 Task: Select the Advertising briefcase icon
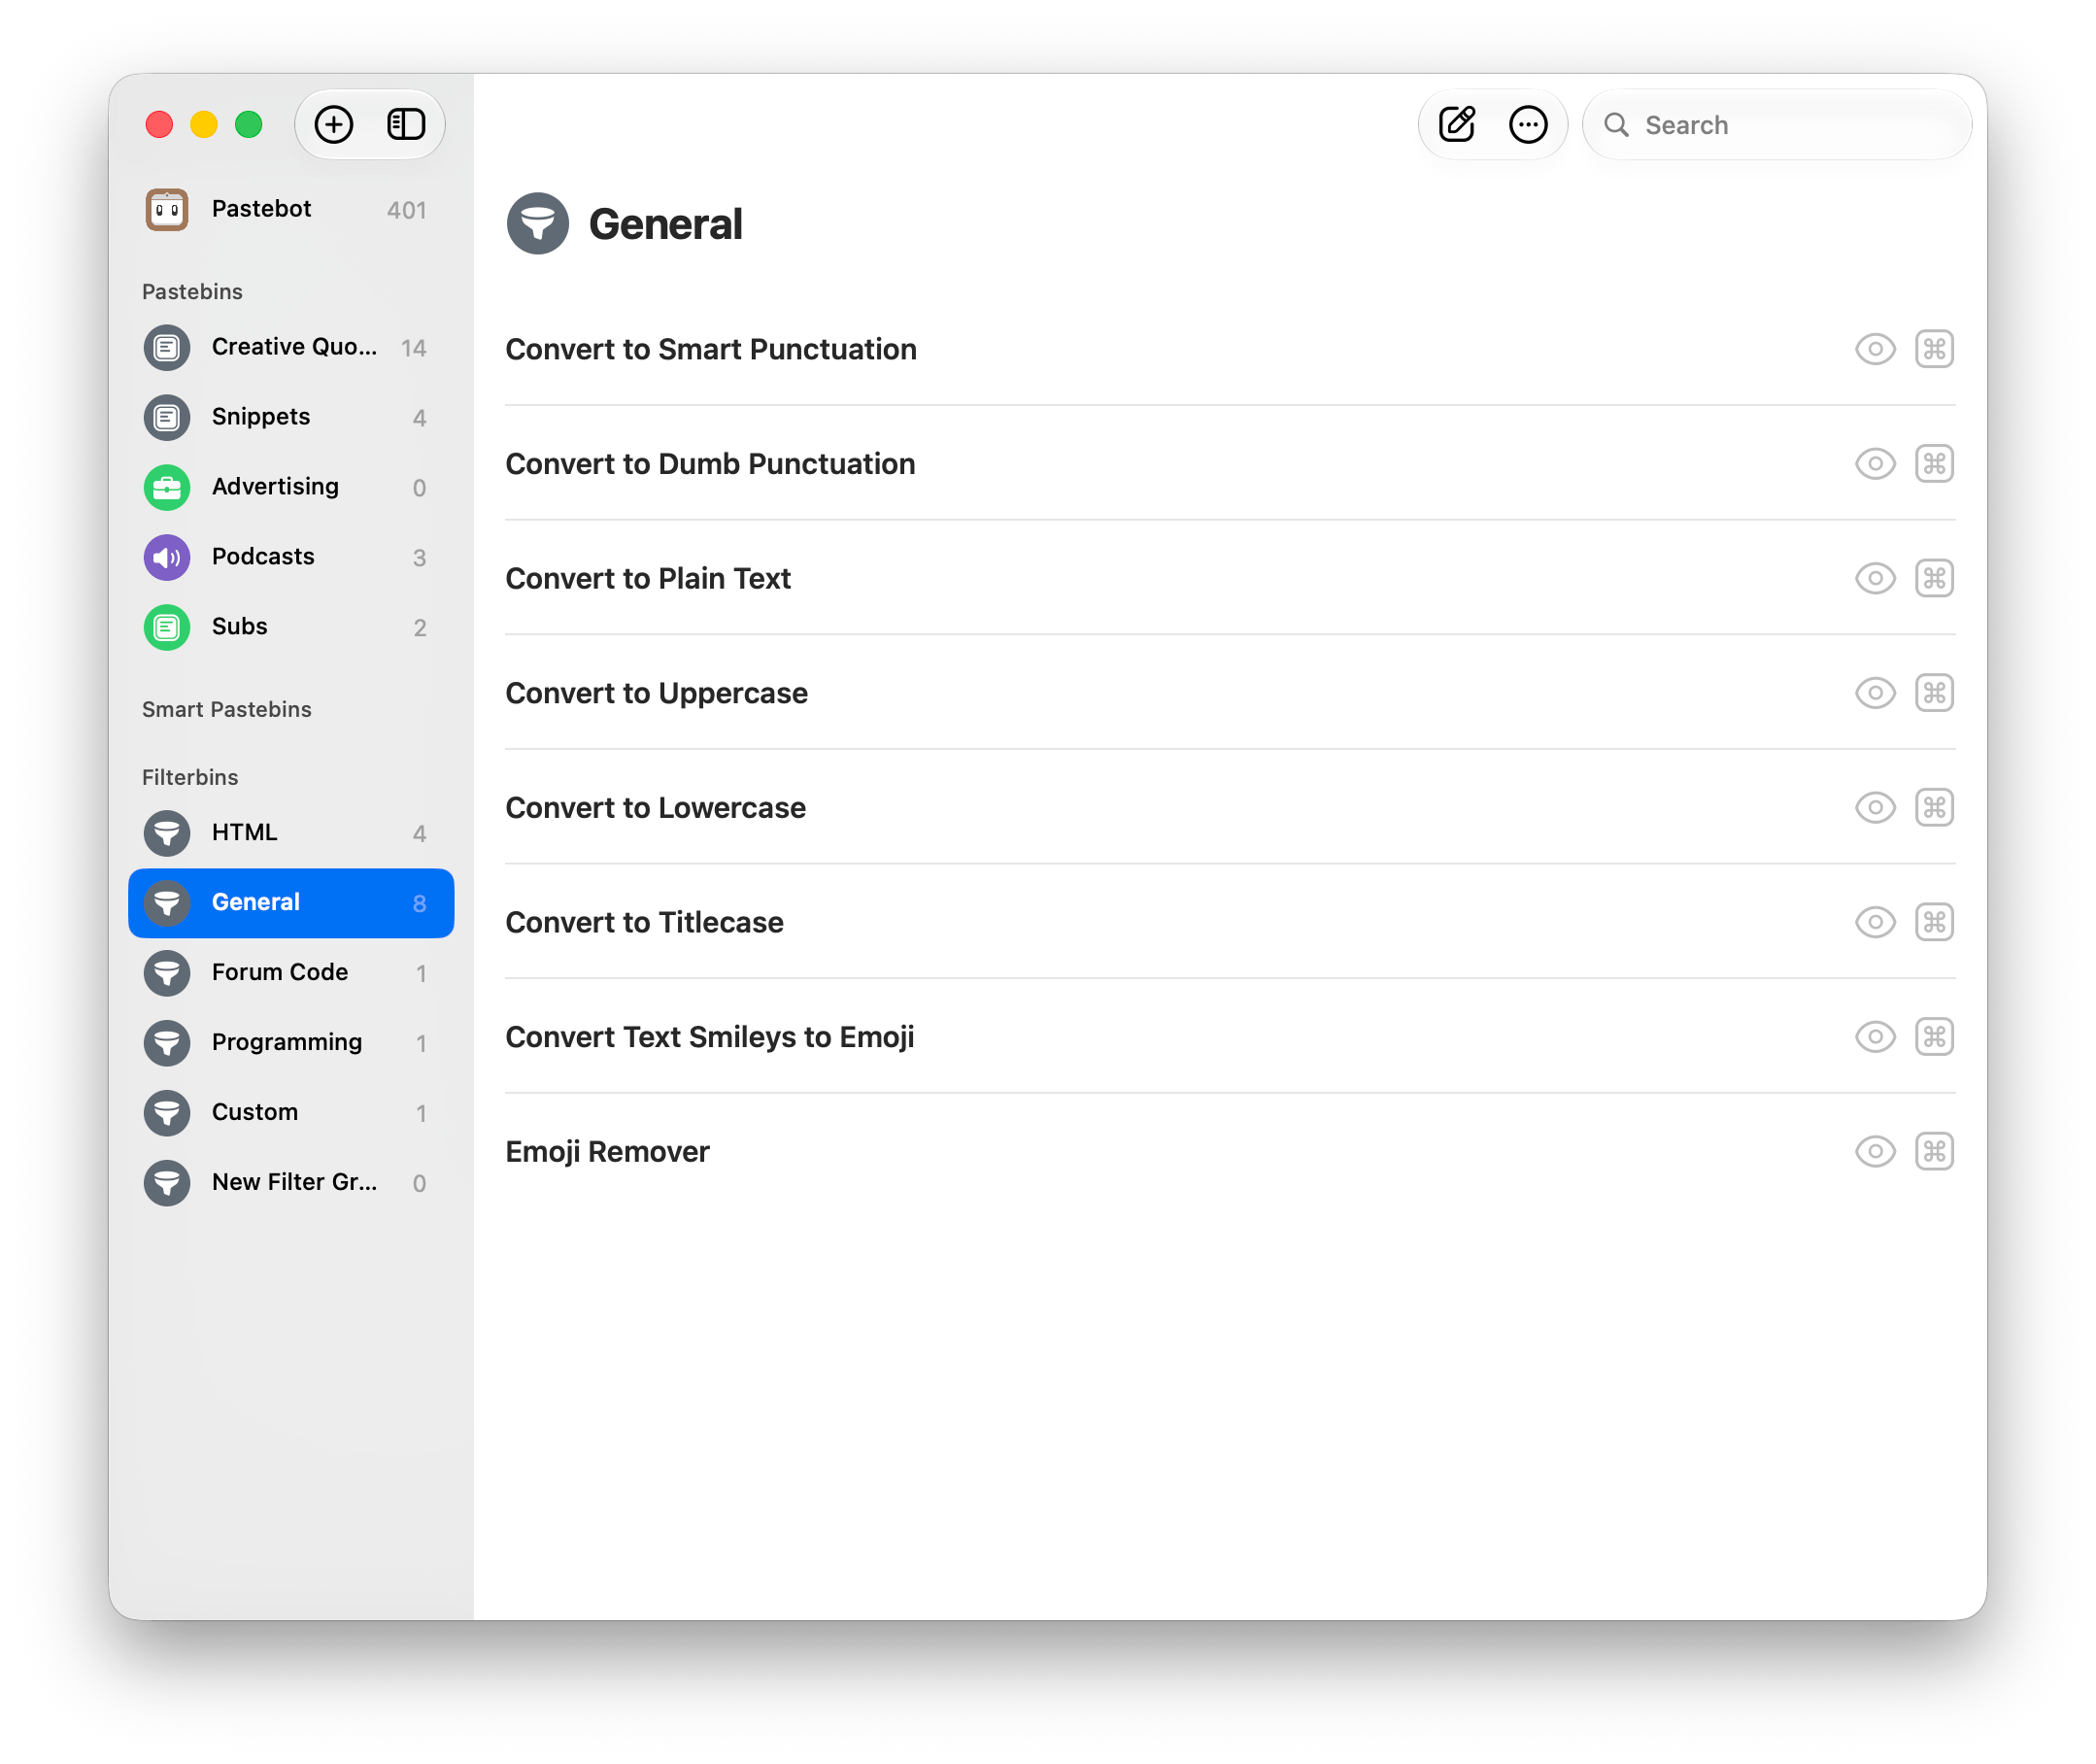tap(167, 487)
